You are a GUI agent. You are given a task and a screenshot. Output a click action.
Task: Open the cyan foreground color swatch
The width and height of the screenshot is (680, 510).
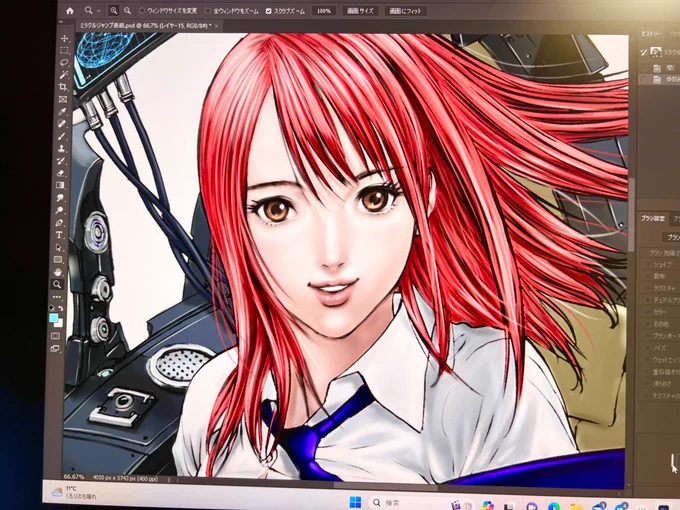(53, 318)
